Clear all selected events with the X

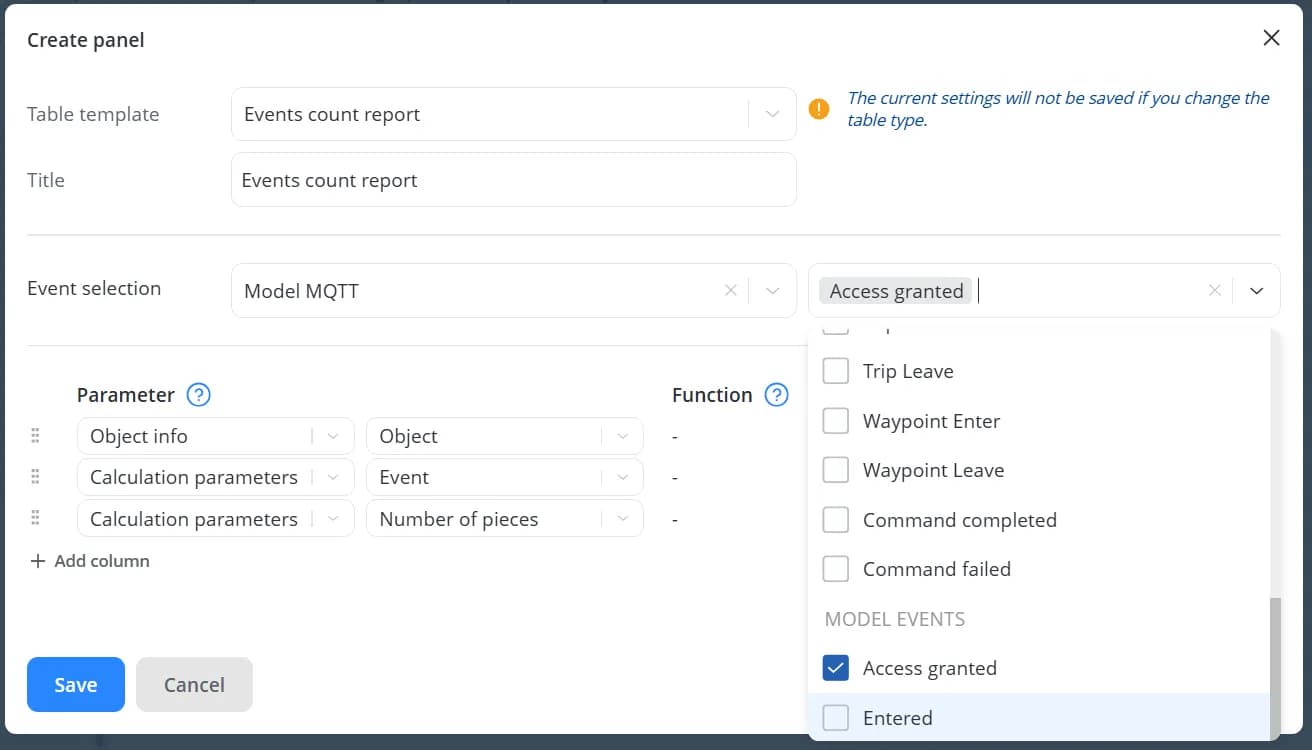pyautogui.click(x=1214, y=290)
